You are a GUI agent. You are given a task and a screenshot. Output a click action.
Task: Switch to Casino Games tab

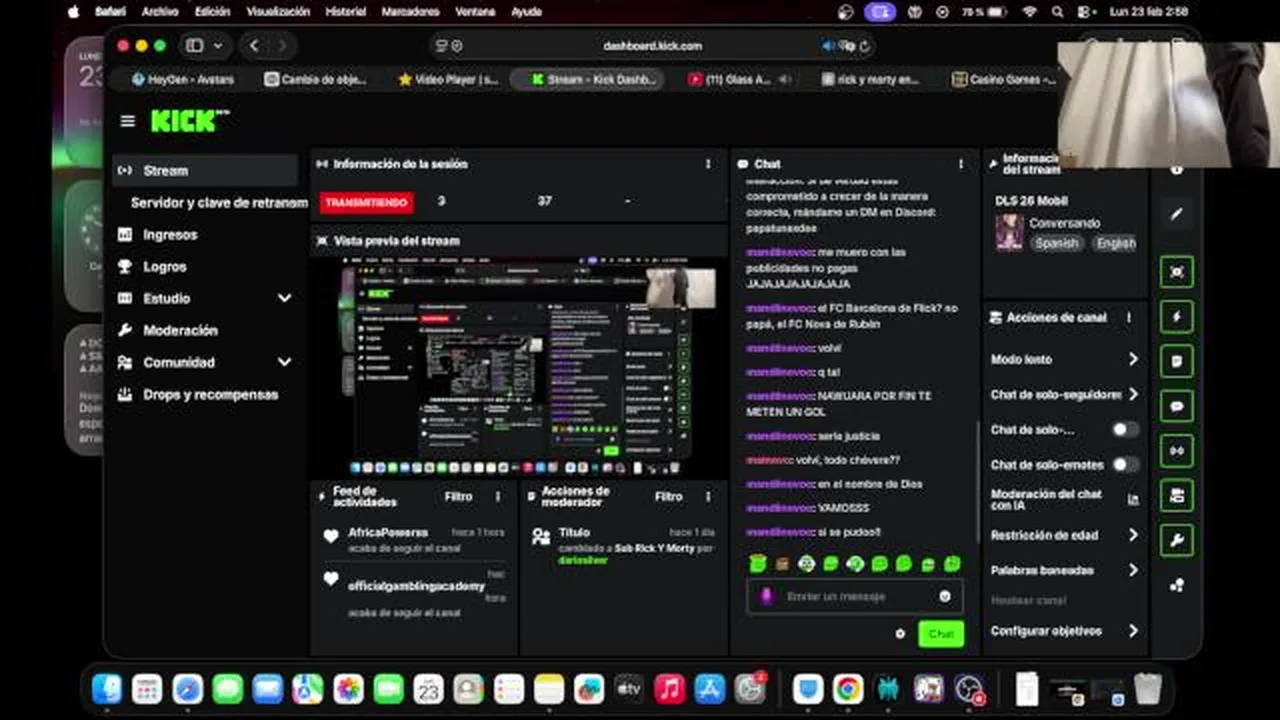pyautogui.click(x=1003, y=79)
